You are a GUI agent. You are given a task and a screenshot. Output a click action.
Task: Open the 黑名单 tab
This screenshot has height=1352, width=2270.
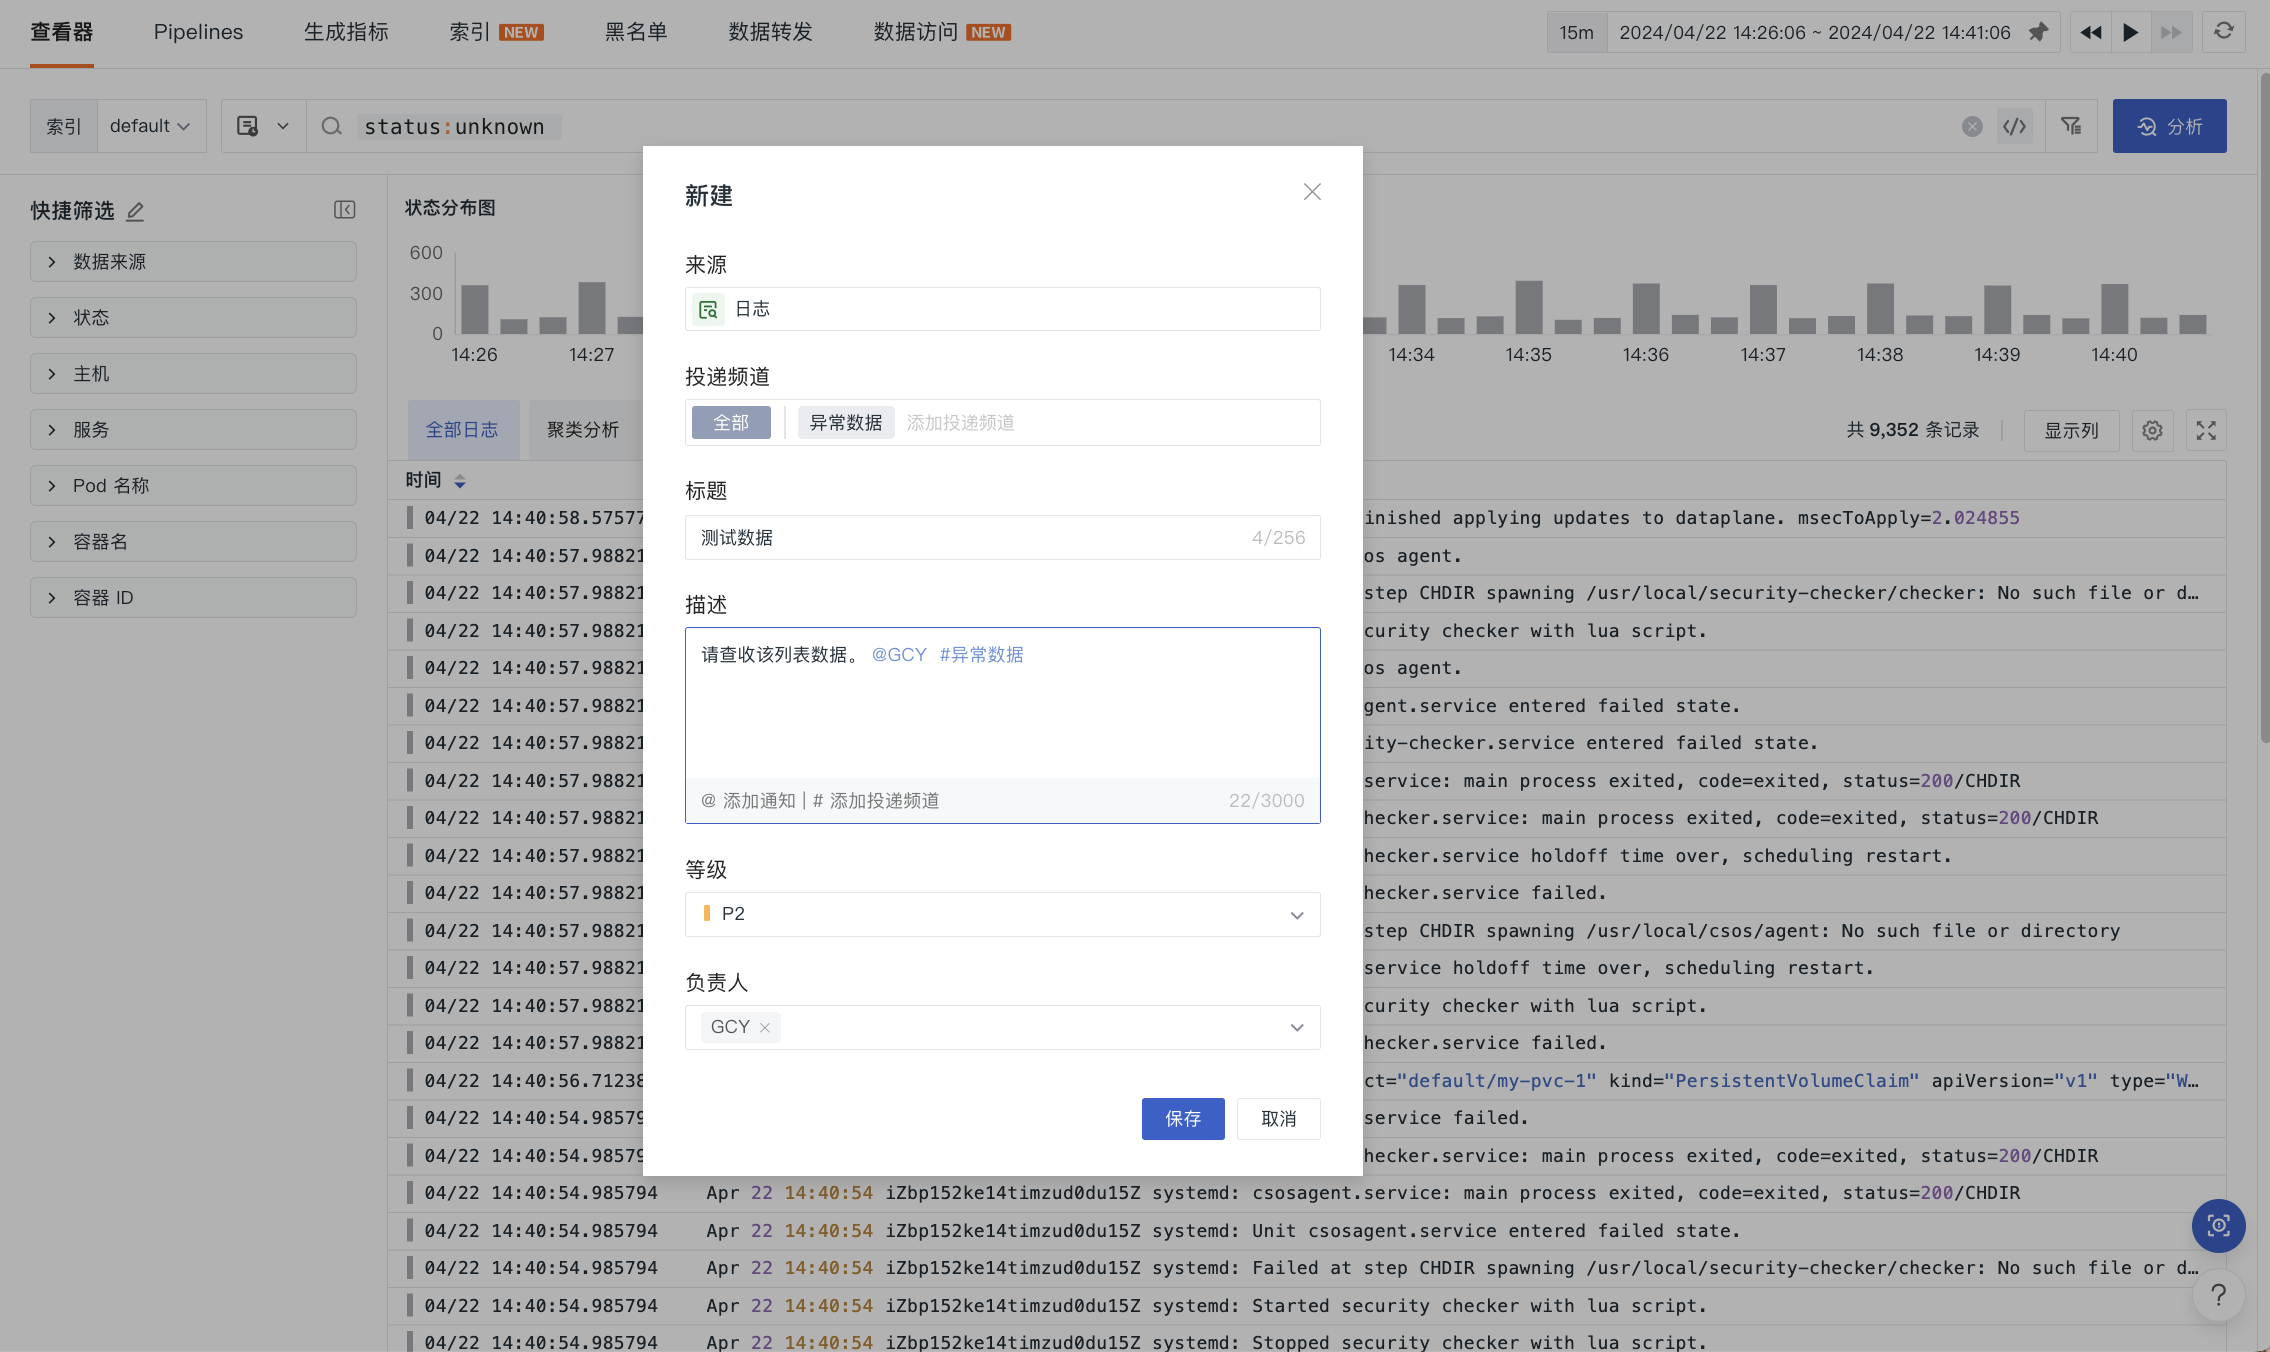click(636, 32)
